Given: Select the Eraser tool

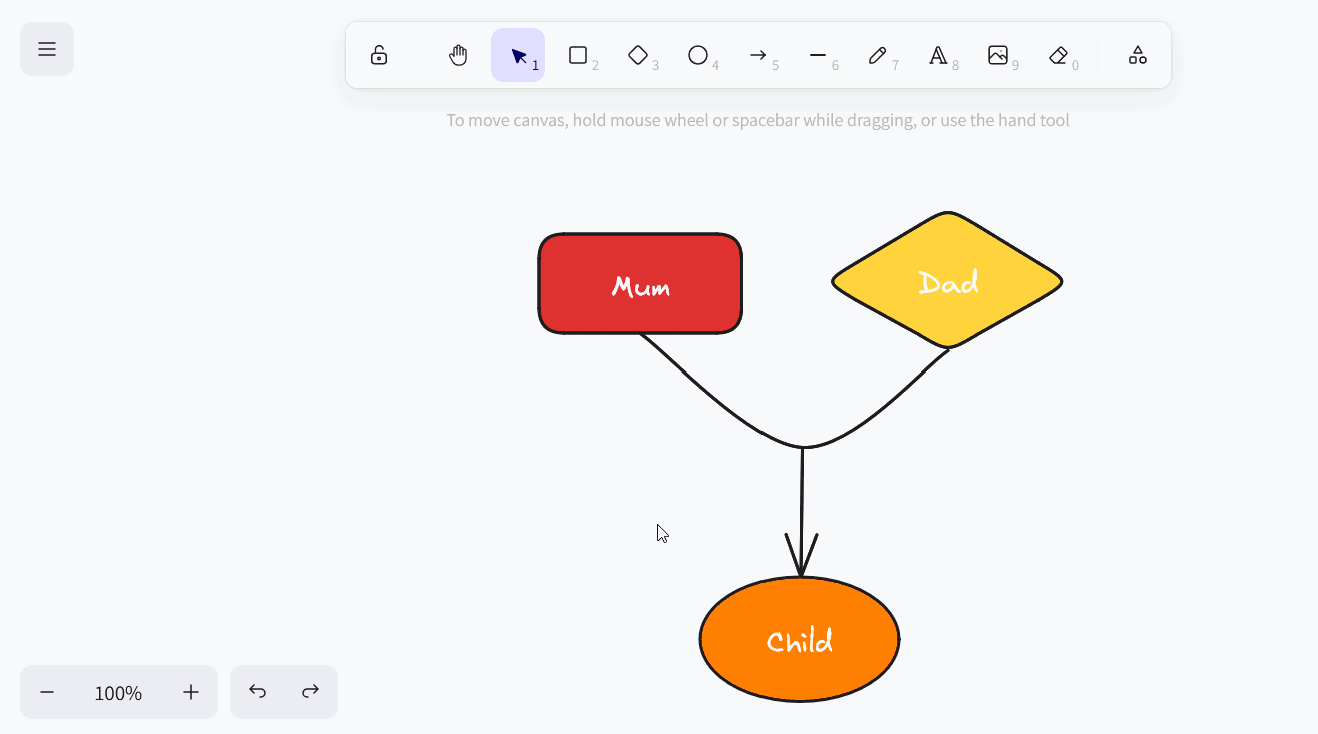Looking at the screenshot, I should [x=1058, y=55].
